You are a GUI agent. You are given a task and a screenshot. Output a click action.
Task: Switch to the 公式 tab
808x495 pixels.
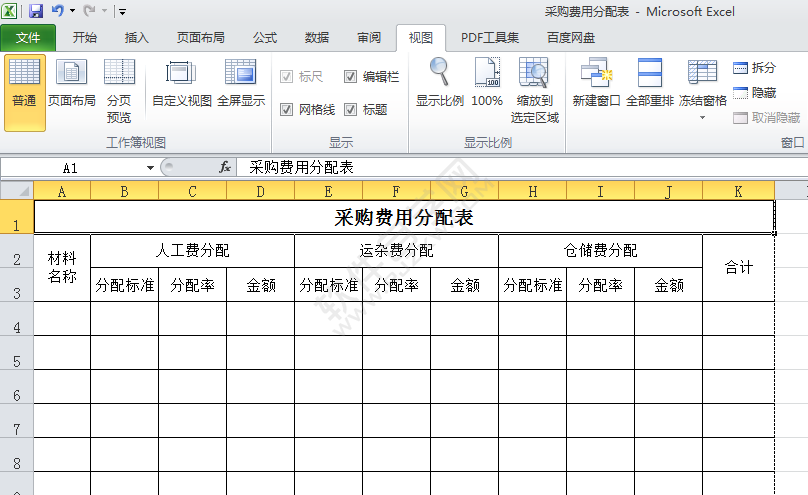[265, 38]
